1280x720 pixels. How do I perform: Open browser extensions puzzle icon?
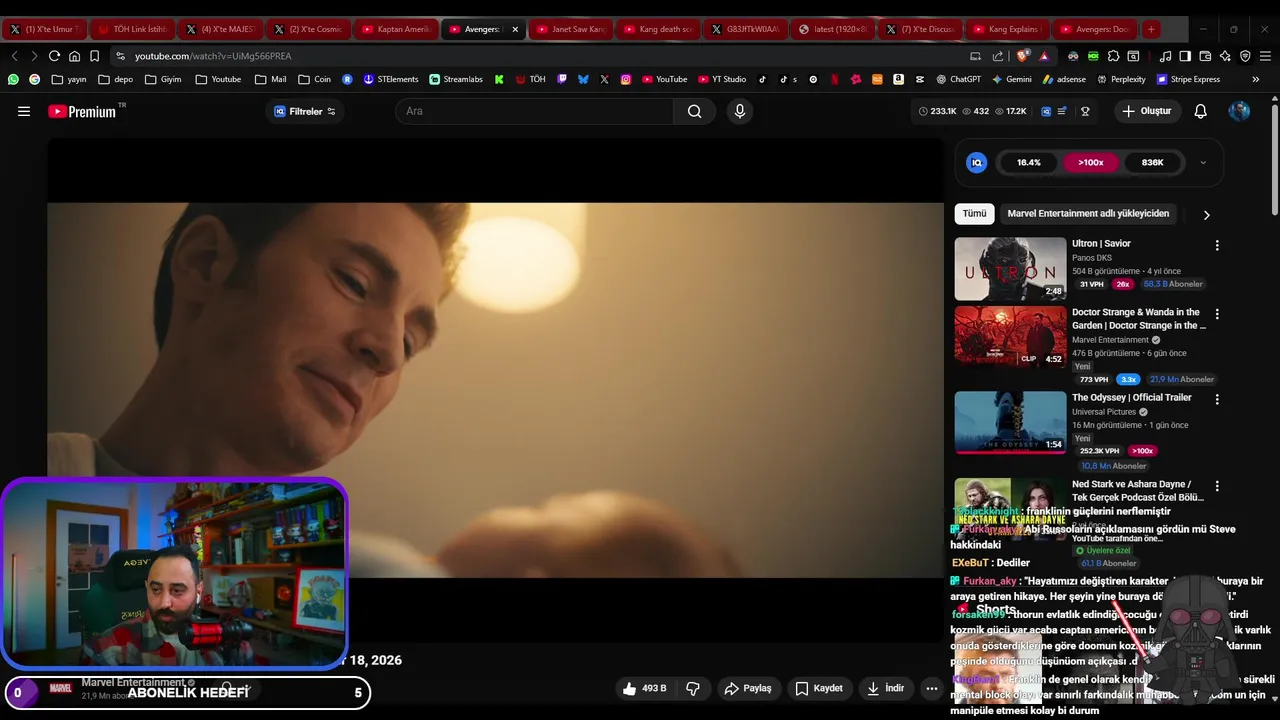tap(1113, 56)
